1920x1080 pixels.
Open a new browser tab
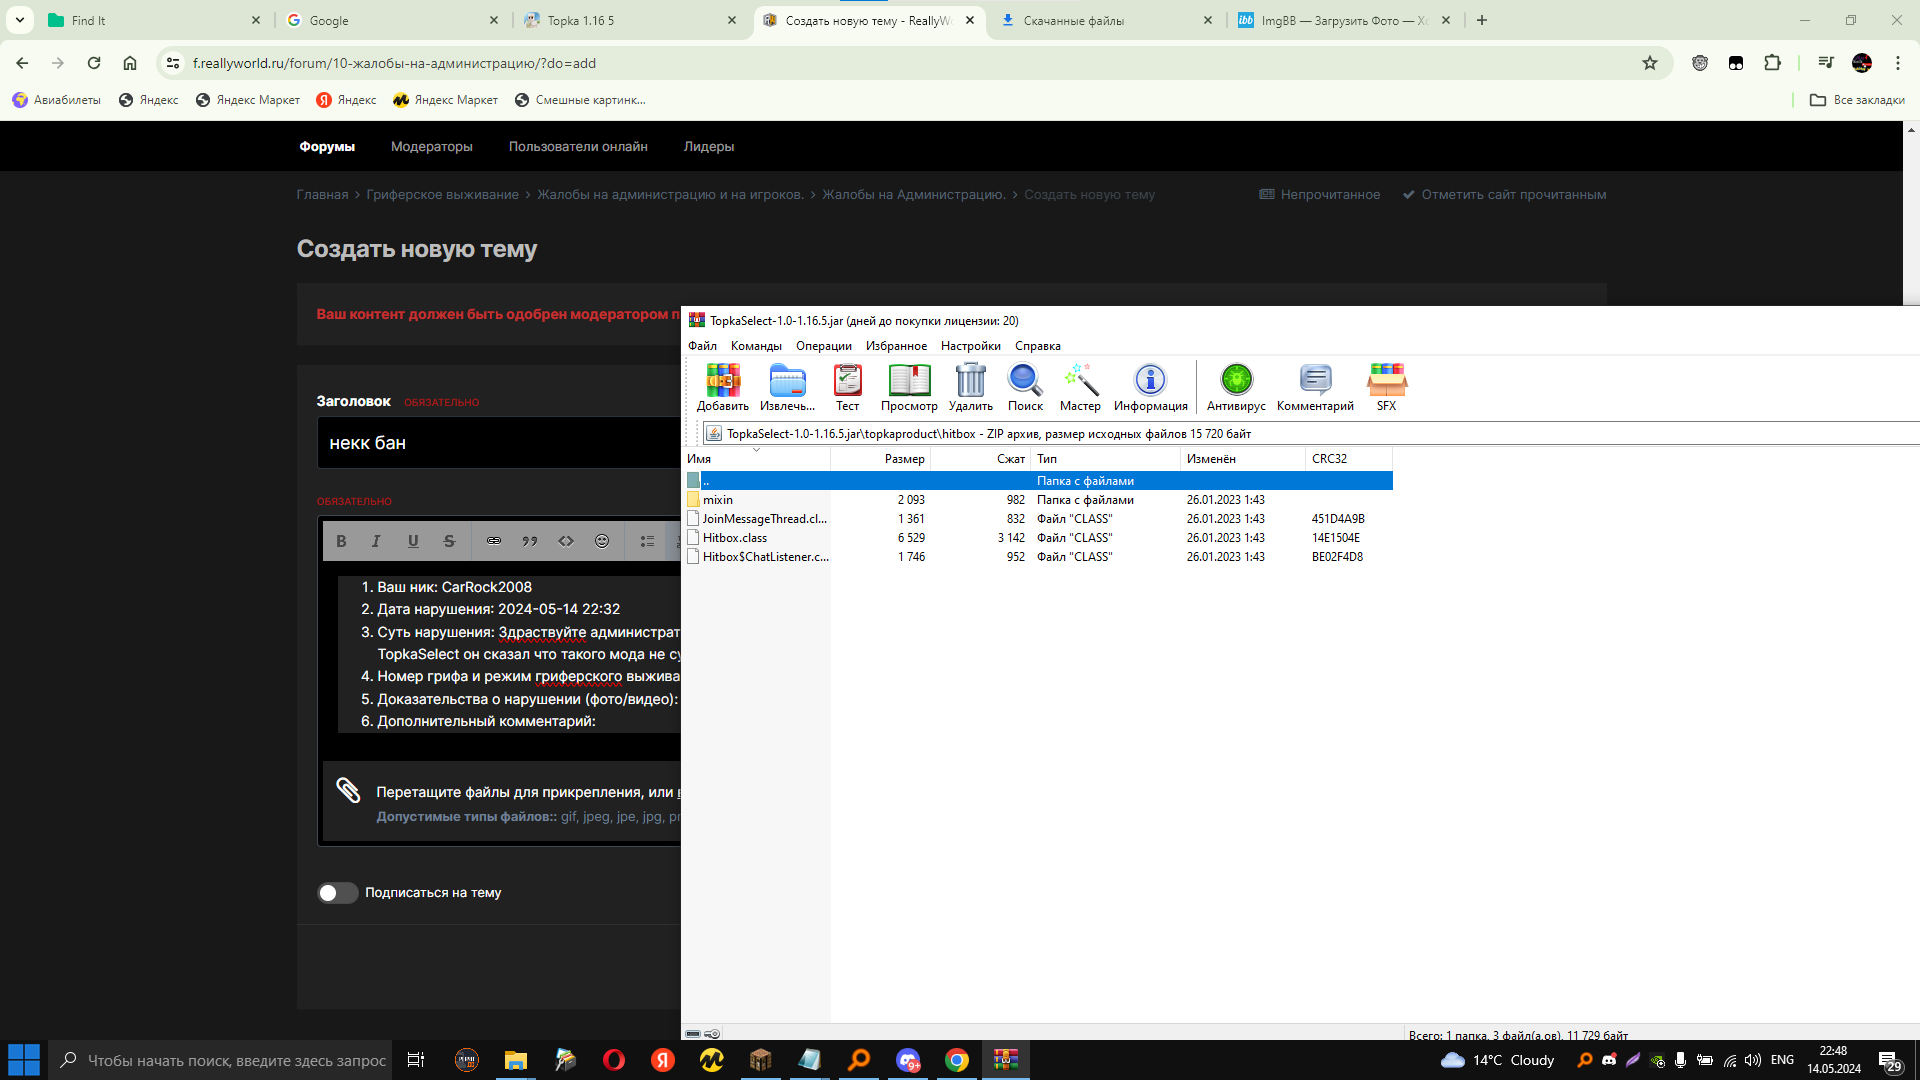click(x=1482, y=20)
